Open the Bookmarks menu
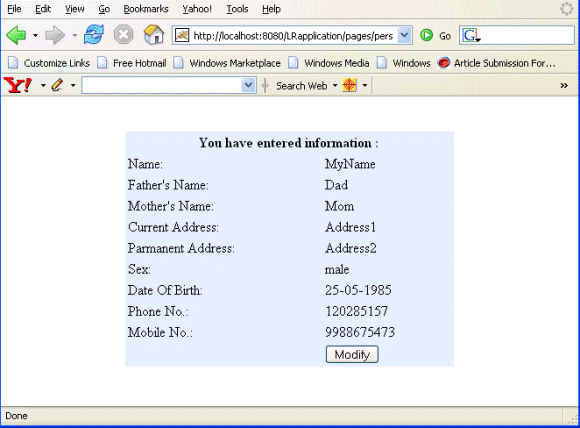Image resolution: width=580 pixels, height=428 pixels. tap(146, 9)
